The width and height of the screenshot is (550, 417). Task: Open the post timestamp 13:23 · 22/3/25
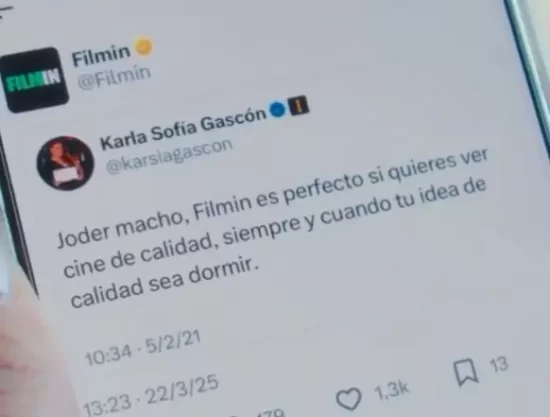tap(151, 396)
